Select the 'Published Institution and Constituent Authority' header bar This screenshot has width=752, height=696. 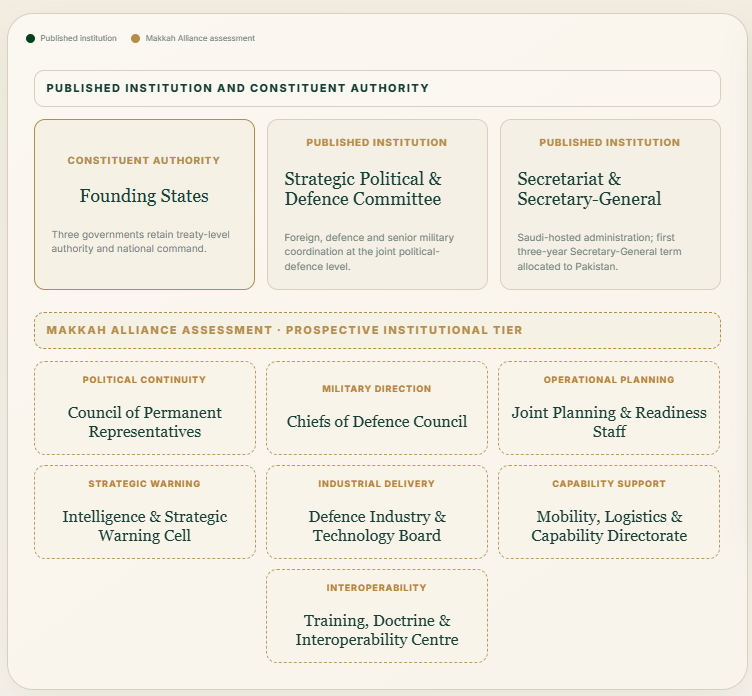coord(377,89)
